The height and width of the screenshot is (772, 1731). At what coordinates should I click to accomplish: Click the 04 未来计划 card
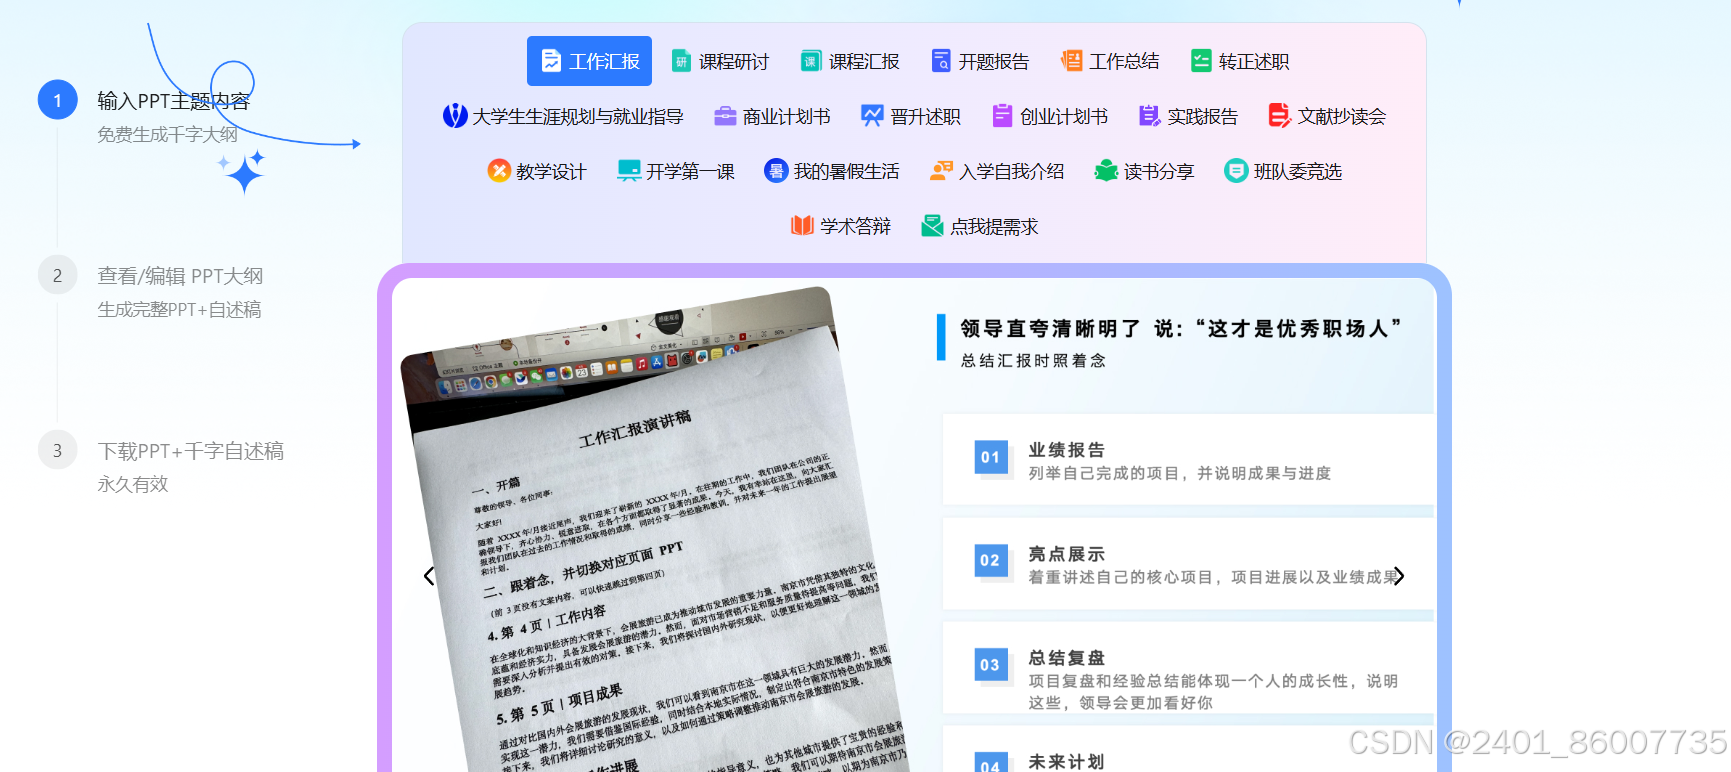pos(1188,749)
